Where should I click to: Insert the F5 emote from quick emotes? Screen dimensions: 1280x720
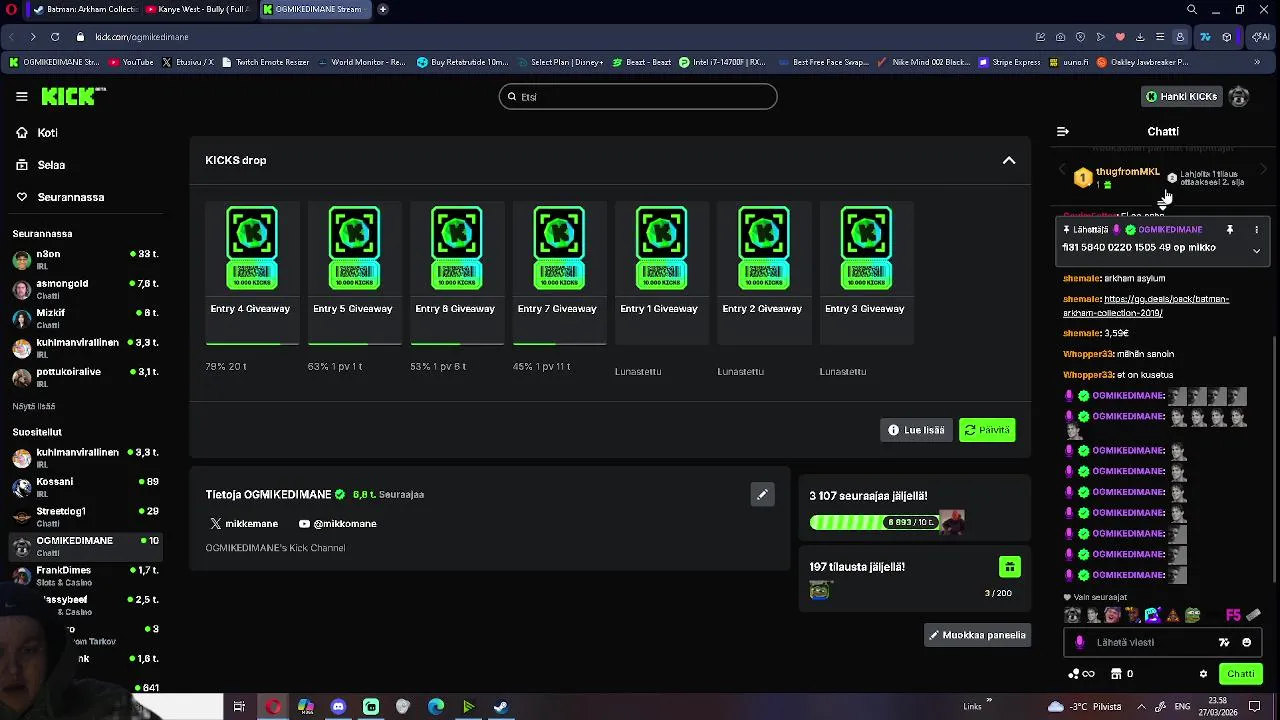[x=1233, y=615]
